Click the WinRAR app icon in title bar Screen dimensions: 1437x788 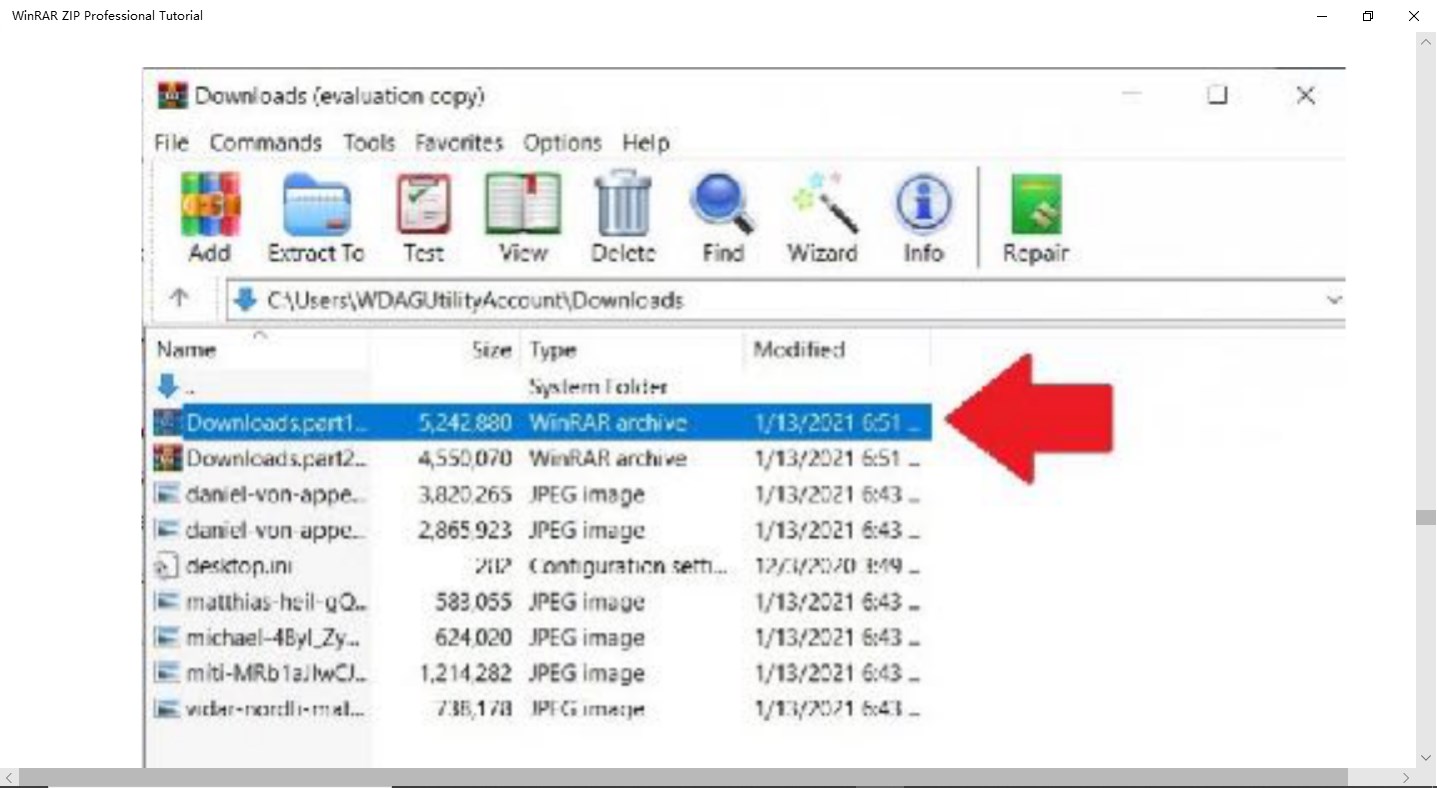click(172, 96)
